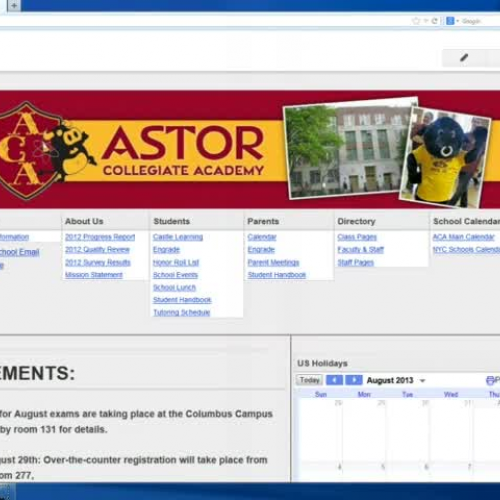
Task: Open the history dropdown arrow beside the star
Action: point(426,21)
